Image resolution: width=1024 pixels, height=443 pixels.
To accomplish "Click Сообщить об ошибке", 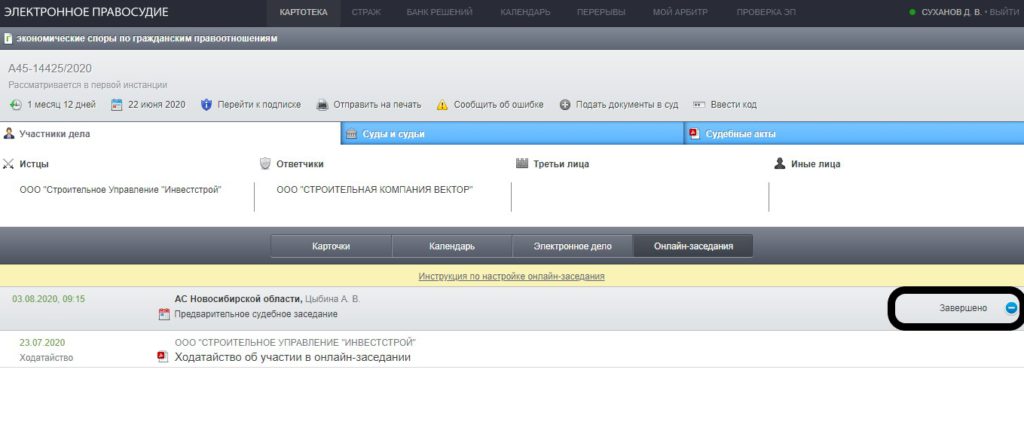I will point(498,105).
